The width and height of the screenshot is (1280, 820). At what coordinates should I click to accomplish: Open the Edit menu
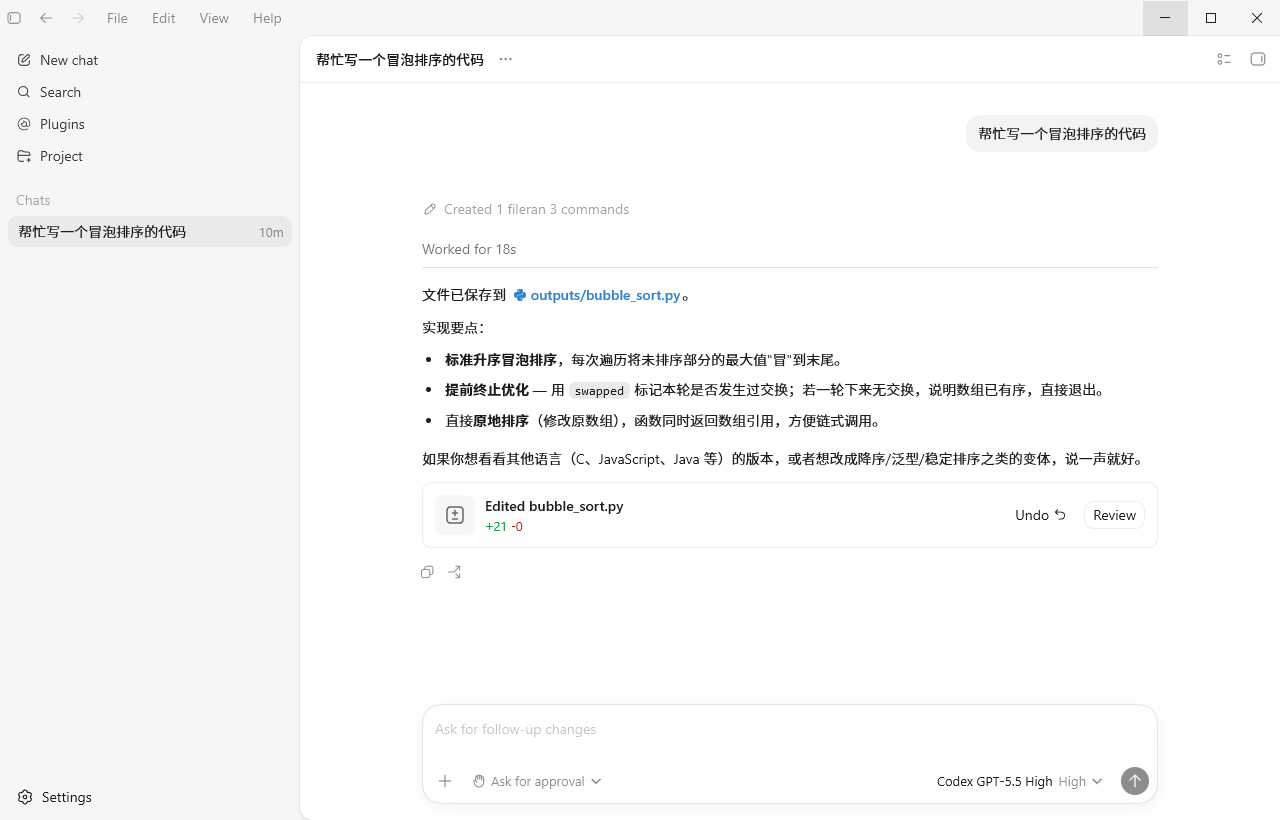(x=164, y=18)
